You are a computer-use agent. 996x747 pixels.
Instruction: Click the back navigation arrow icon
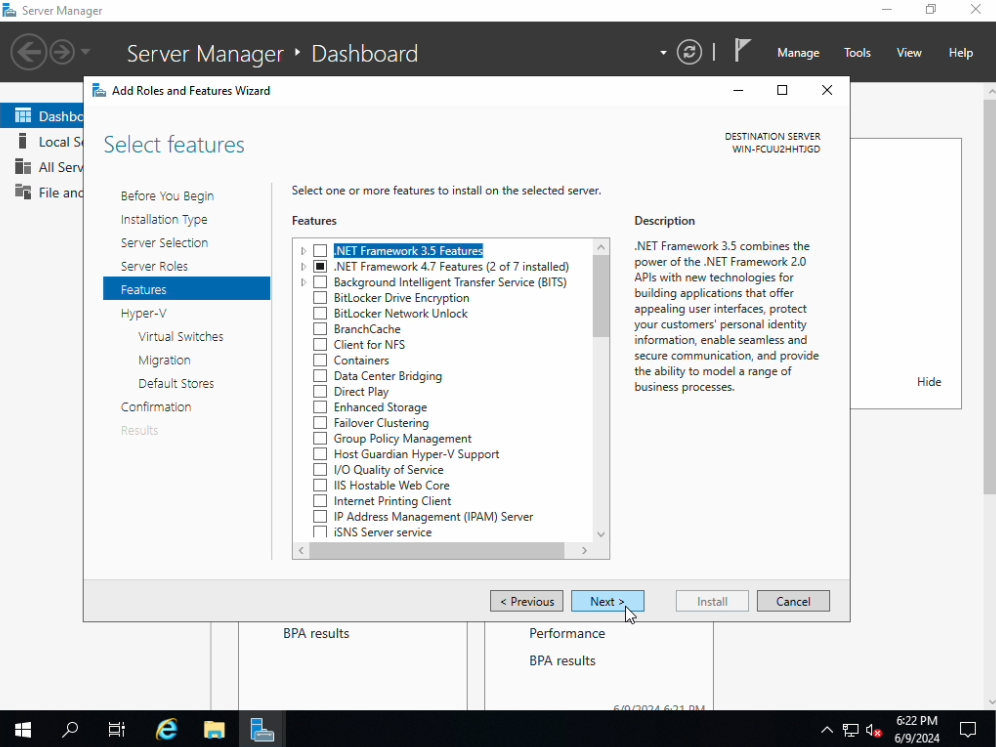29,52
